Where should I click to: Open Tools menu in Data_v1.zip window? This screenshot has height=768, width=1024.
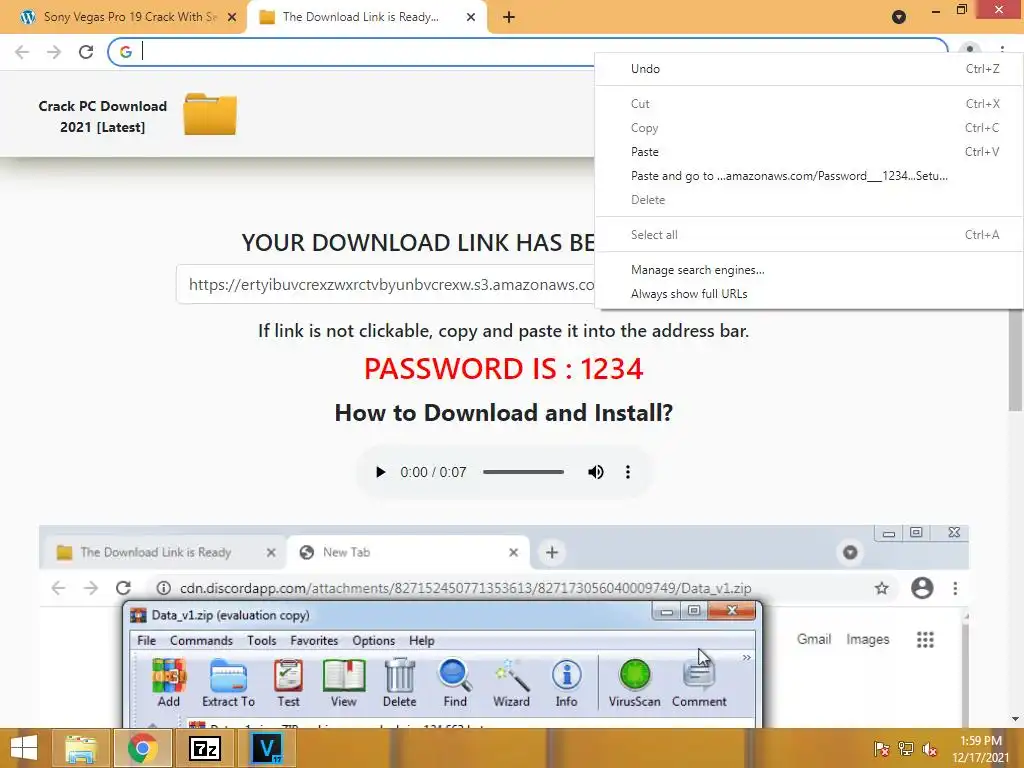click(261, 641)
